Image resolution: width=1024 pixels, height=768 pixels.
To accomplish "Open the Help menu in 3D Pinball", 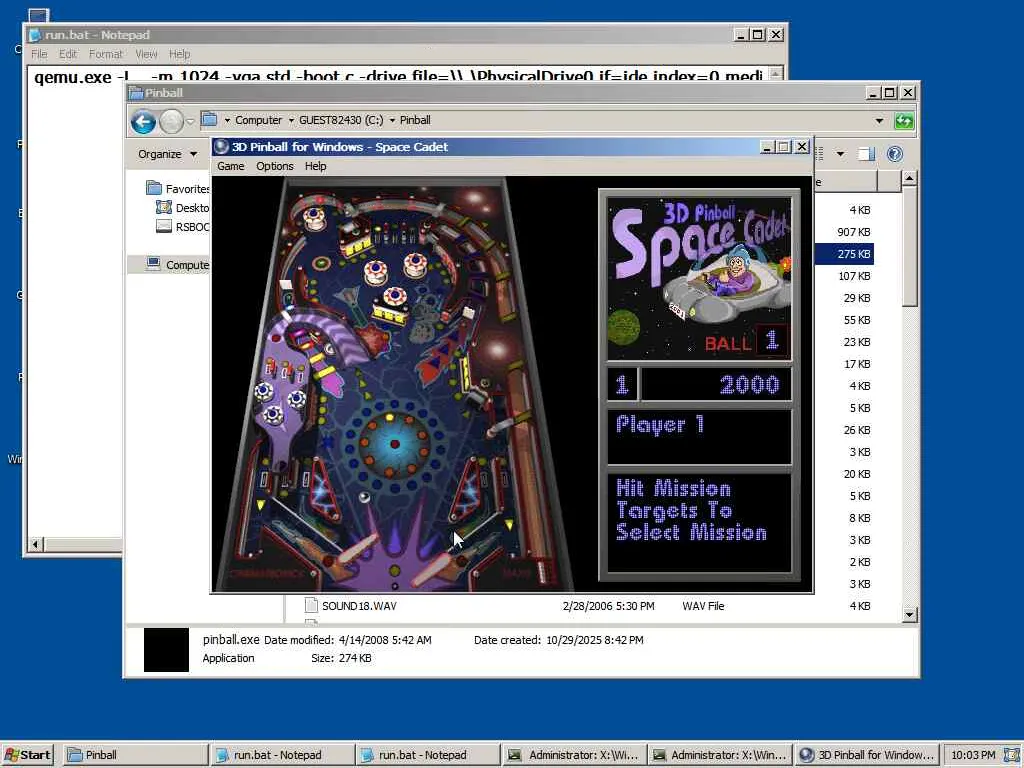I will tap(315, 166).
